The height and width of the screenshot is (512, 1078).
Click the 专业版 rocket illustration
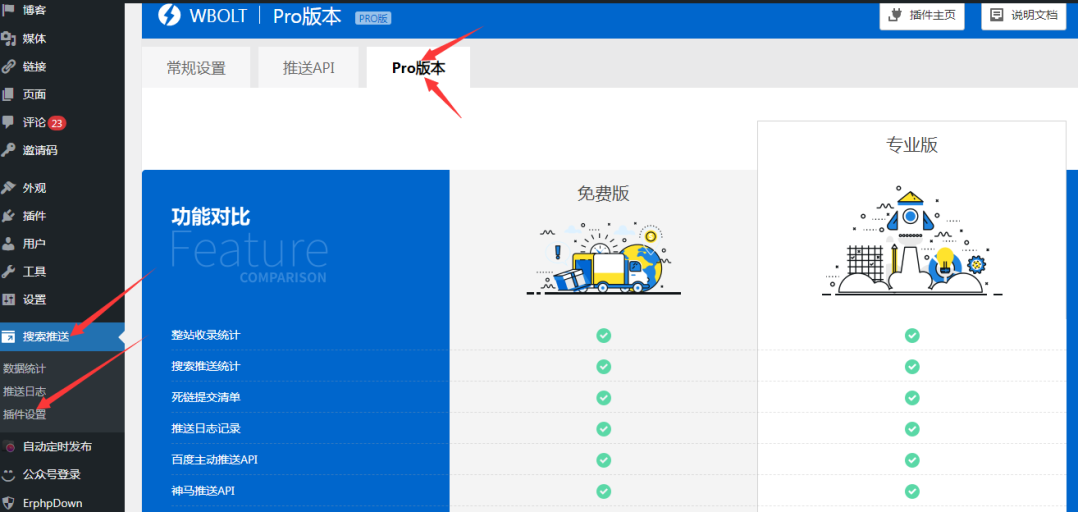point(910,241)
